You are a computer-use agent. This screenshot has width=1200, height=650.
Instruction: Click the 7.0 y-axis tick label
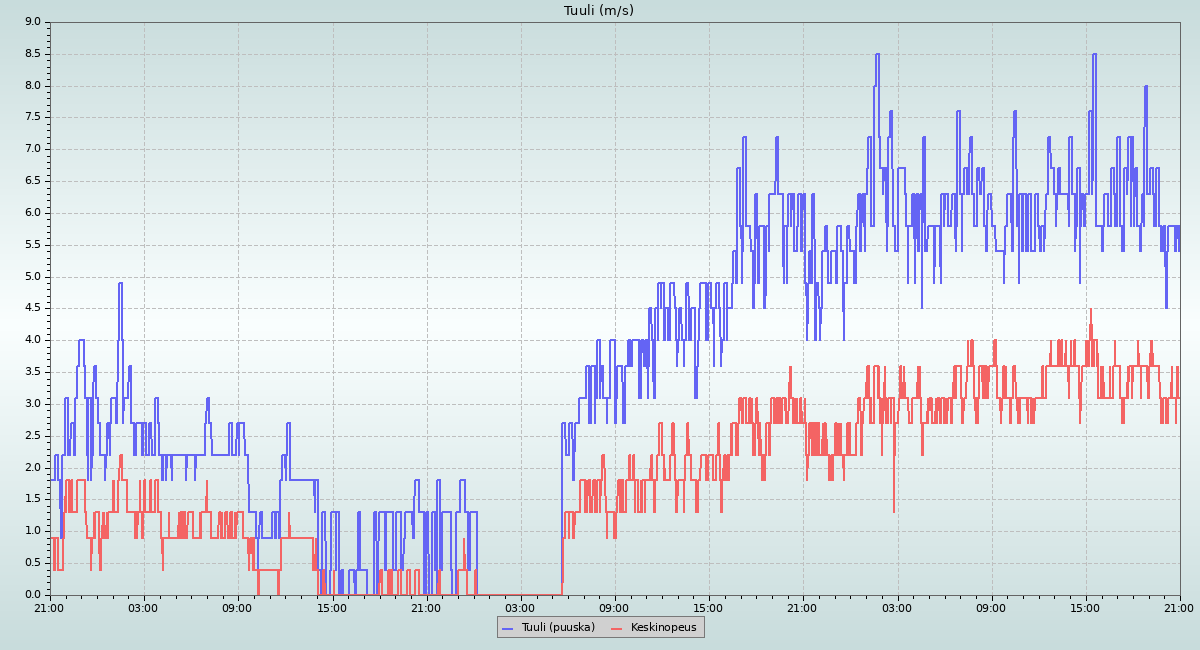pos(33,149)
